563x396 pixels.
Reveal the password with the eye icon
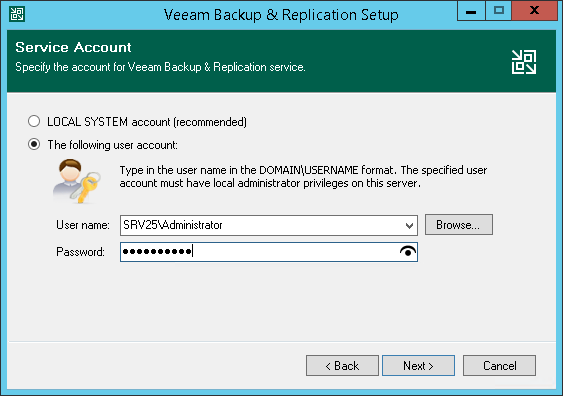(x=408, y=252)
